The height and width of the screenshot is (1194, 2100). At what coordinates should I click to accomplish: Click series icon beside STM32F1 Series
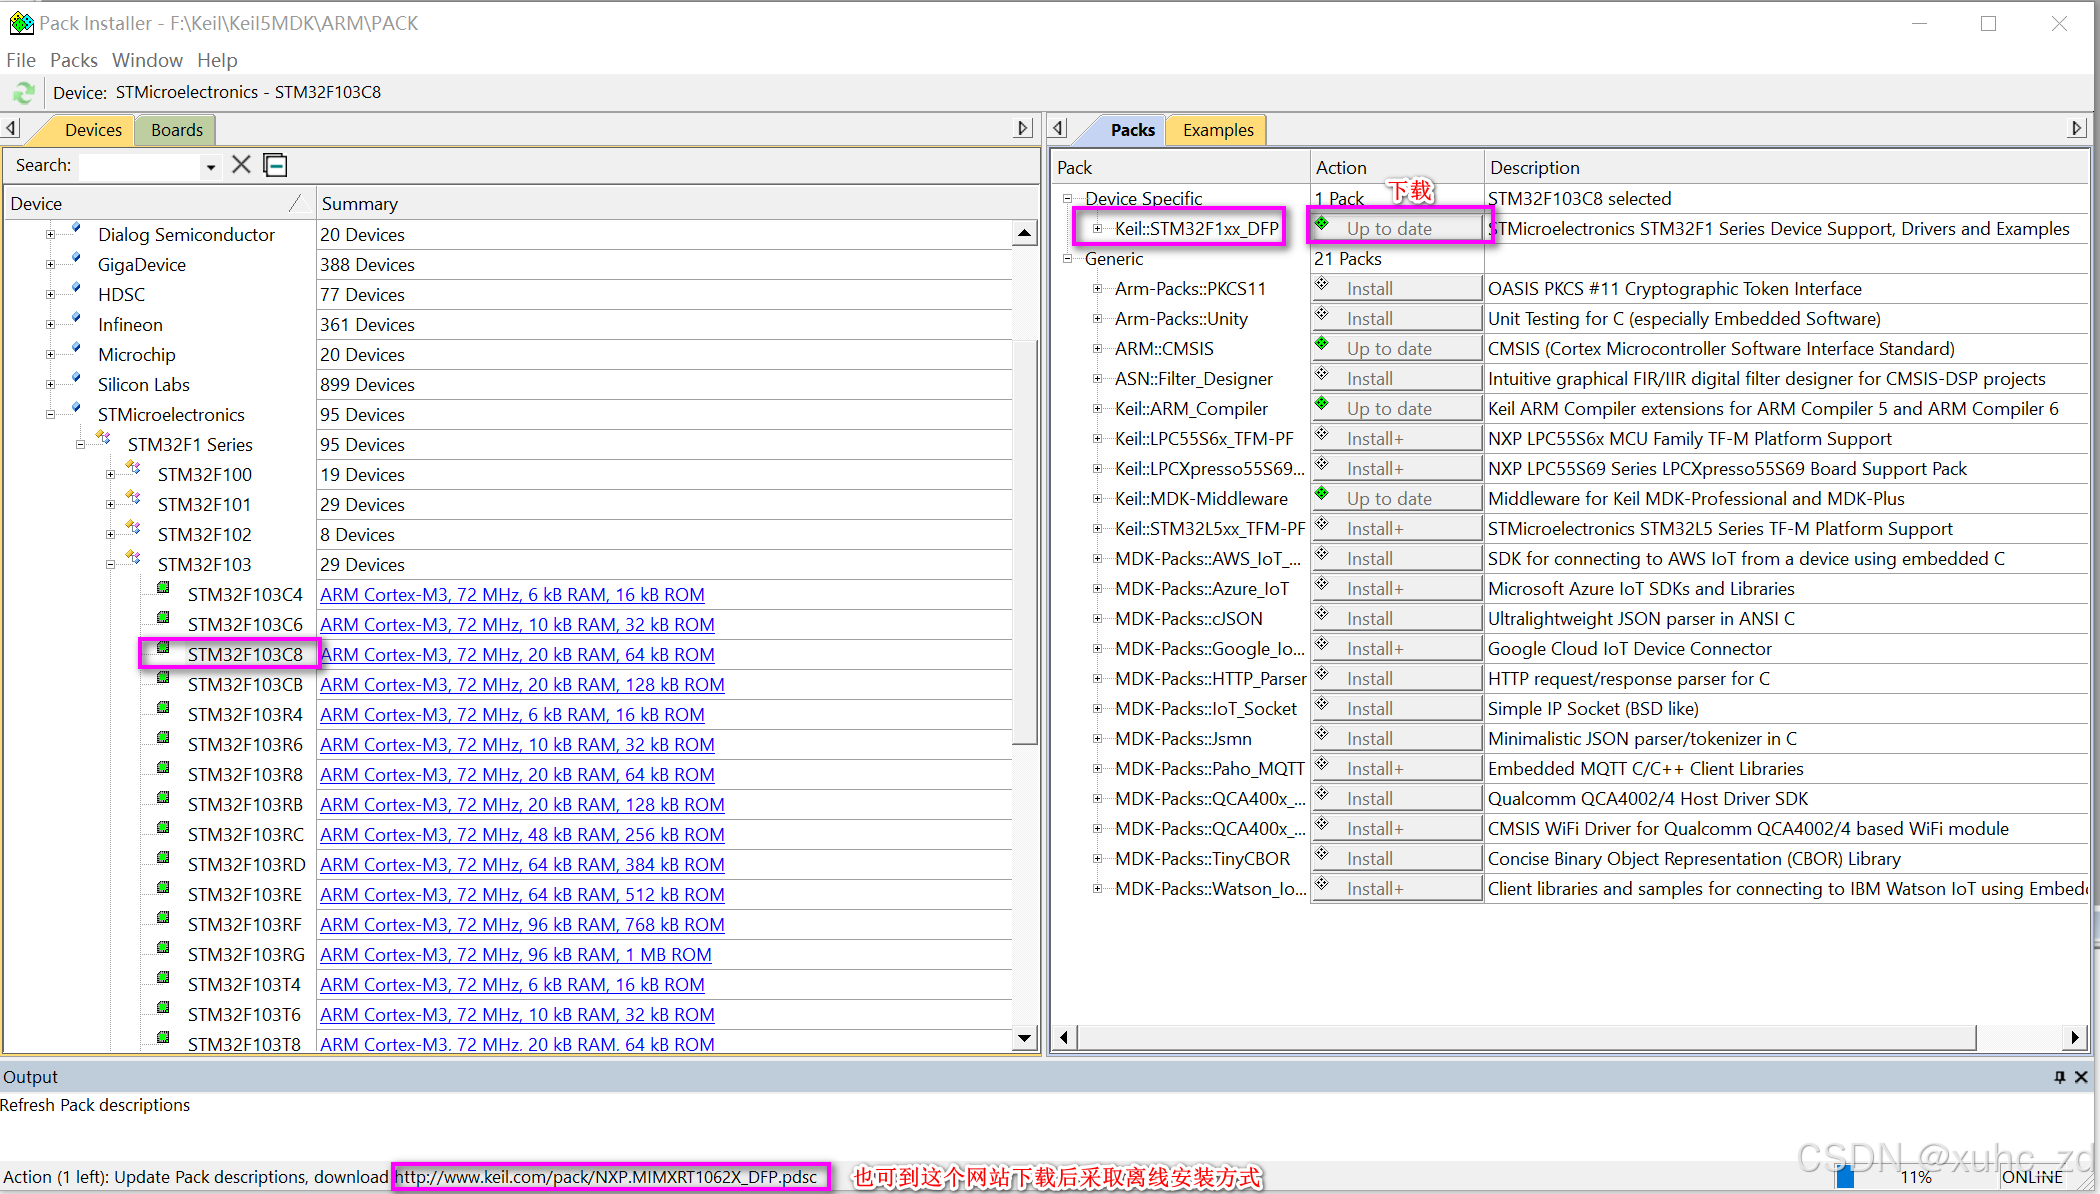click(103, 439)
